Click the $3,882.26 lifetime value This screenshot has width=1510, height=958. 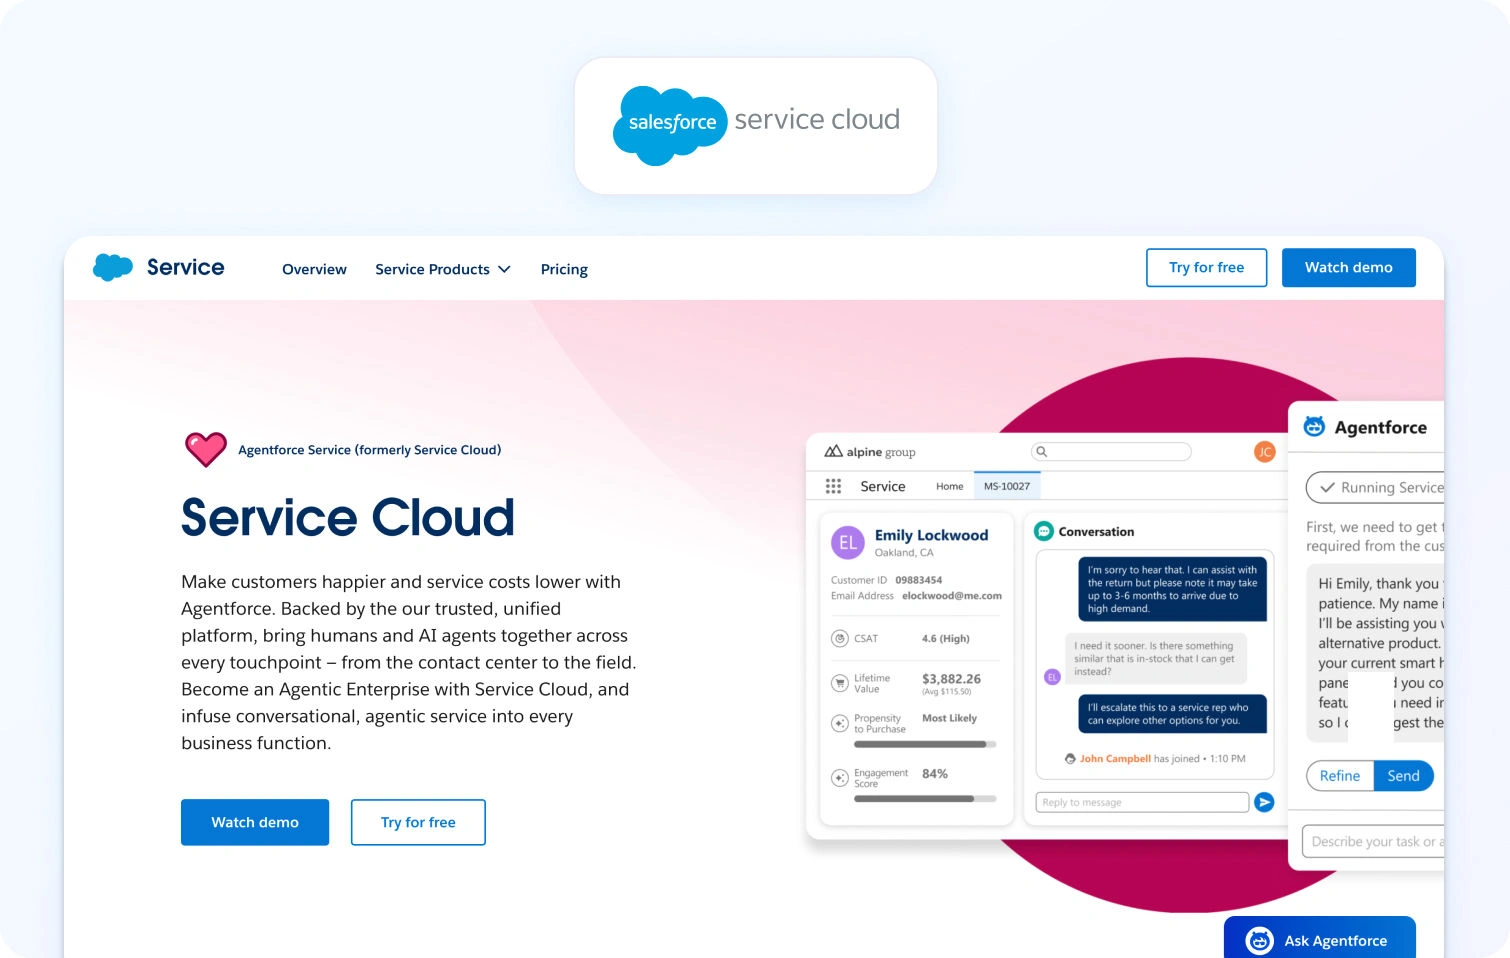[951, 679]
